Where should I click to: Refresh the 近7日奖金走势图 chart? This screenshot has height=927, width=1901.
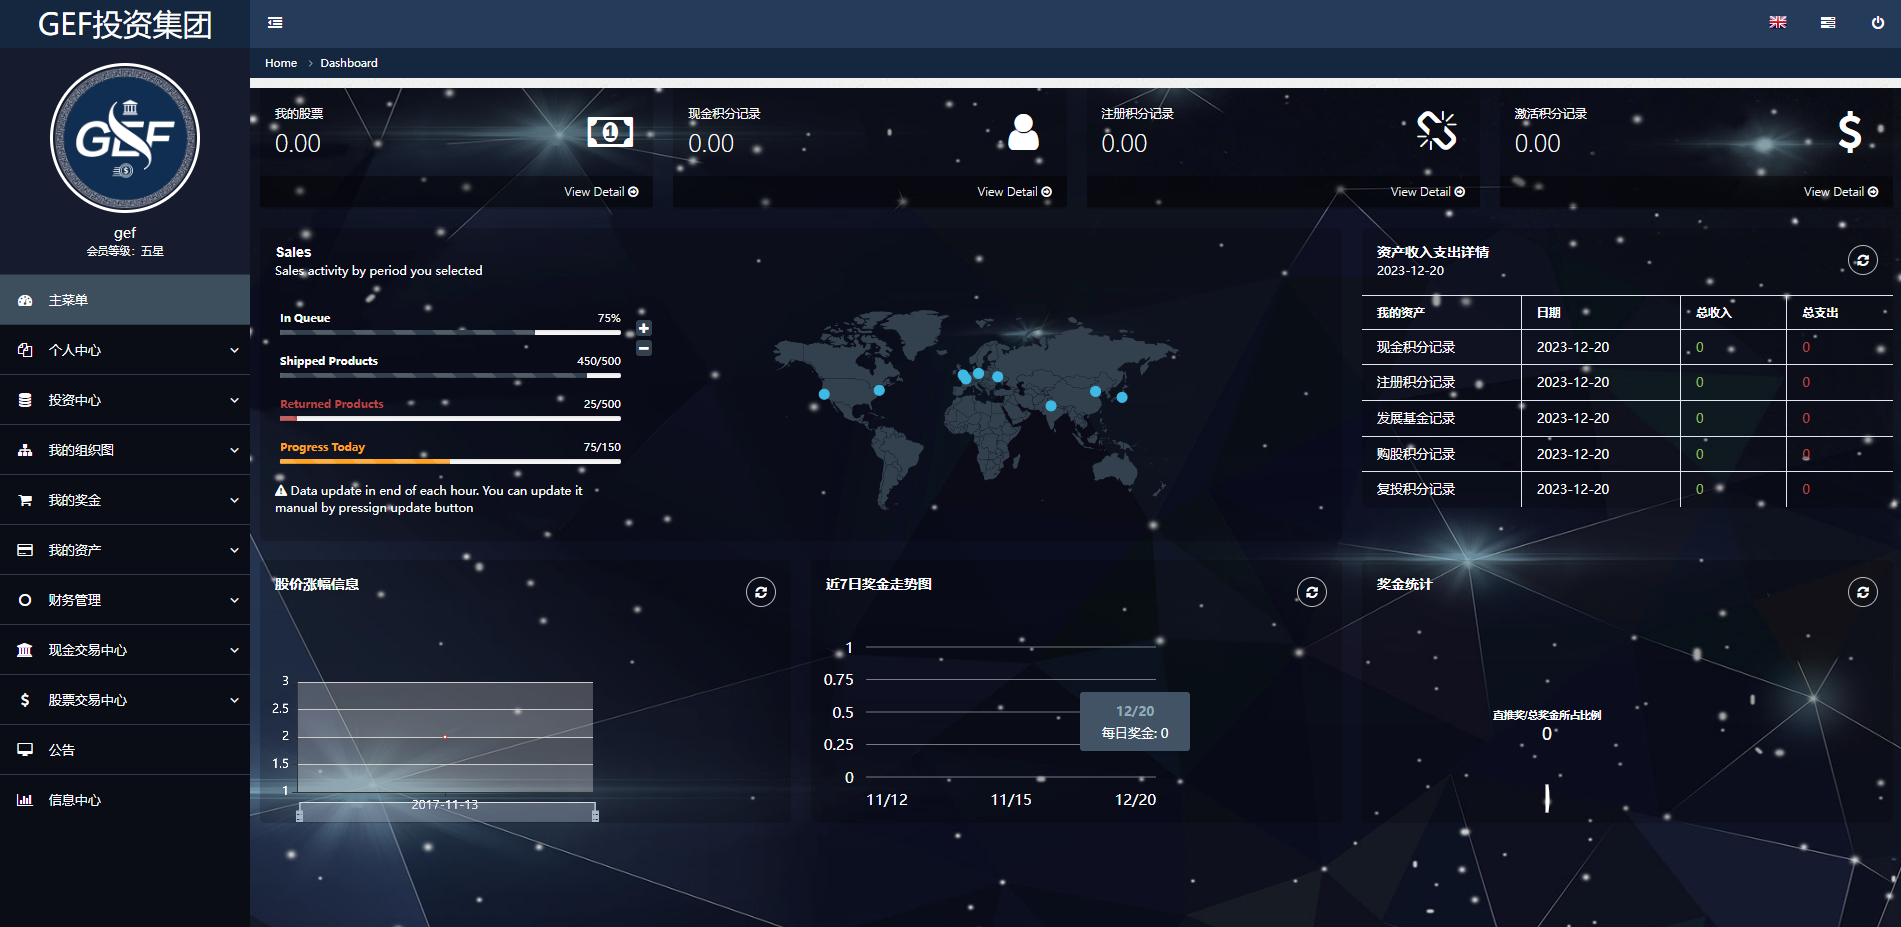pos(1312,593)
